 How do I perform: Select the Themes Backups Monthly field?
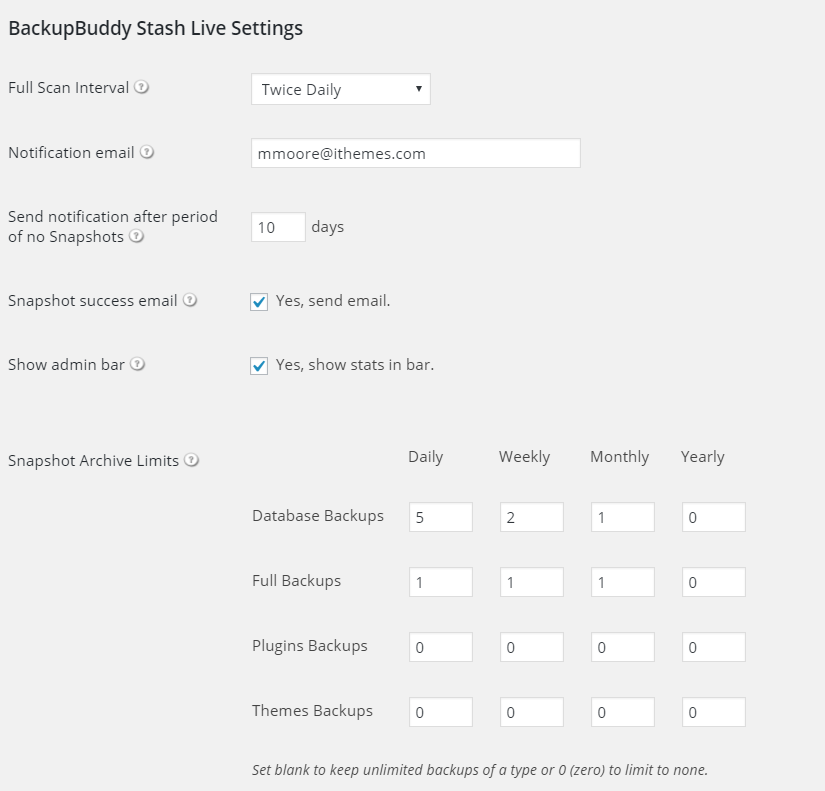coord(623,712)
